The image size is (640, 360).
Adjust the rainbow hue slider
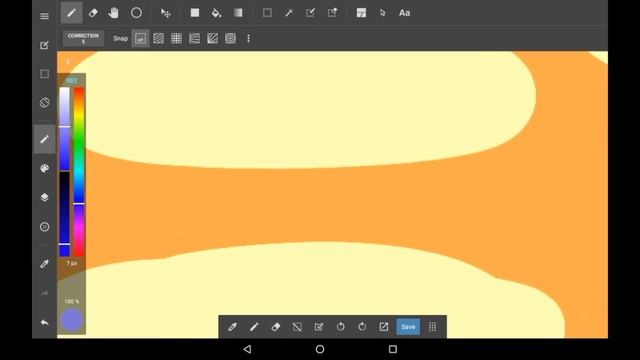(x=79, y=171)
